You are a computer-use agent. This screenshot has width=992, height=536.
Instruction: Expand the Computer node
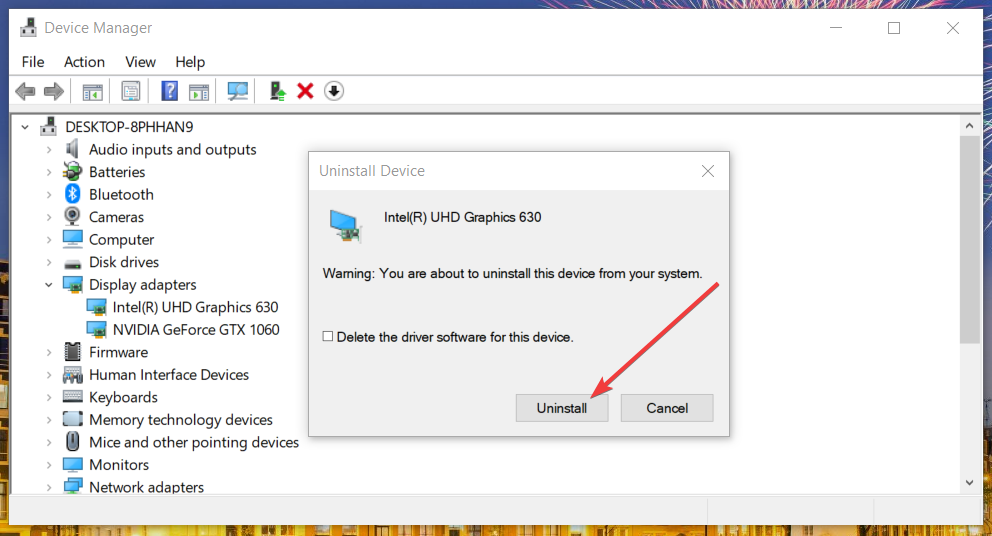click(49, 240)
